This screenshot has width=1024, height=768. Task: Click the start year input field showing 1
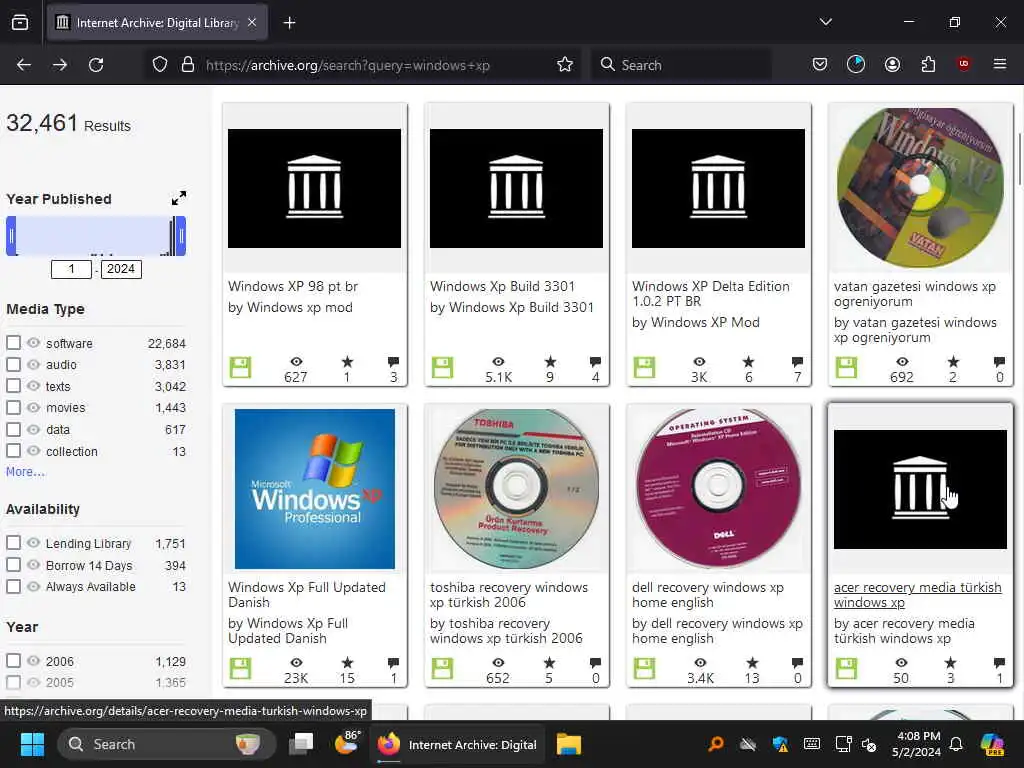tap(71, 269)
